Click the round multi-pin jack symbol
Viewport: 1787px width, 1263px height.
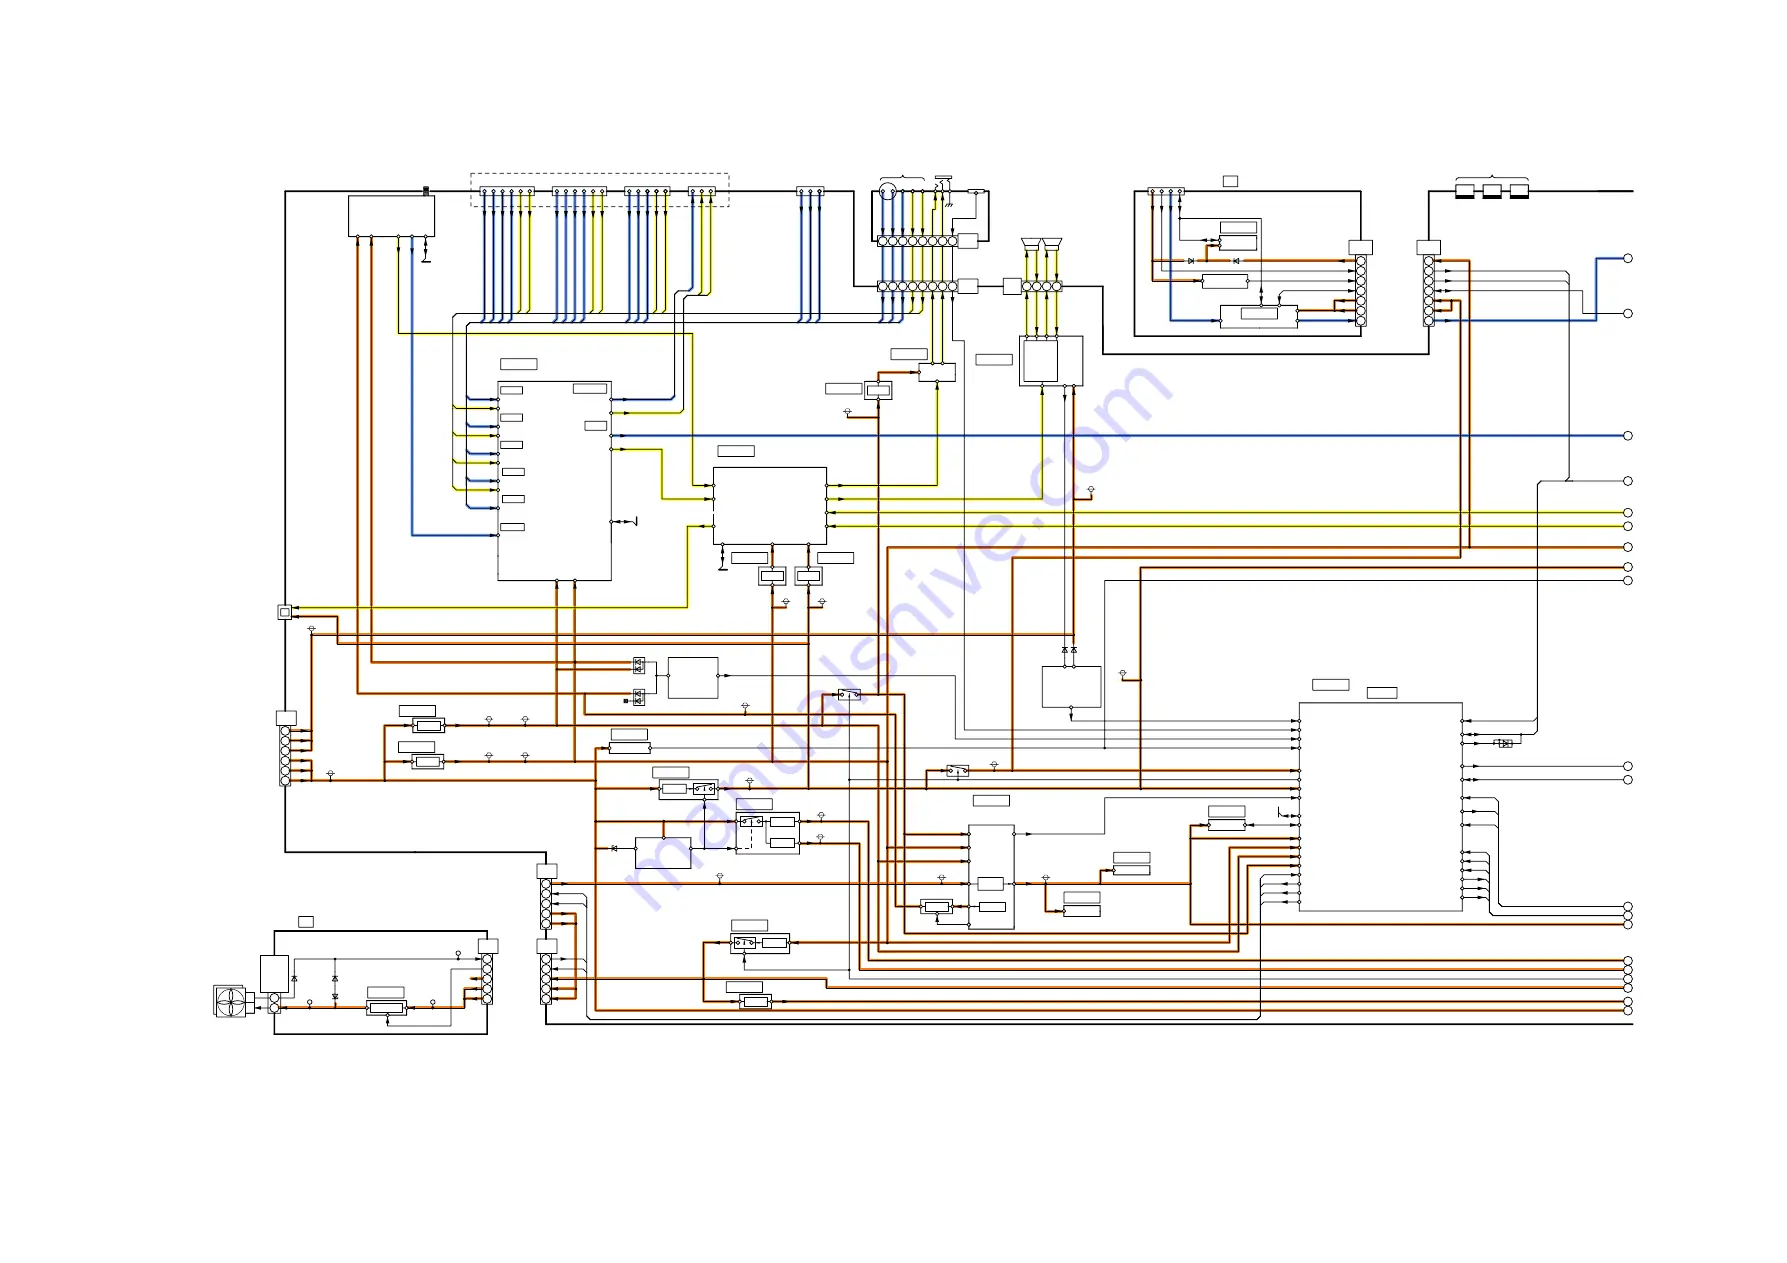coord(887,192)
